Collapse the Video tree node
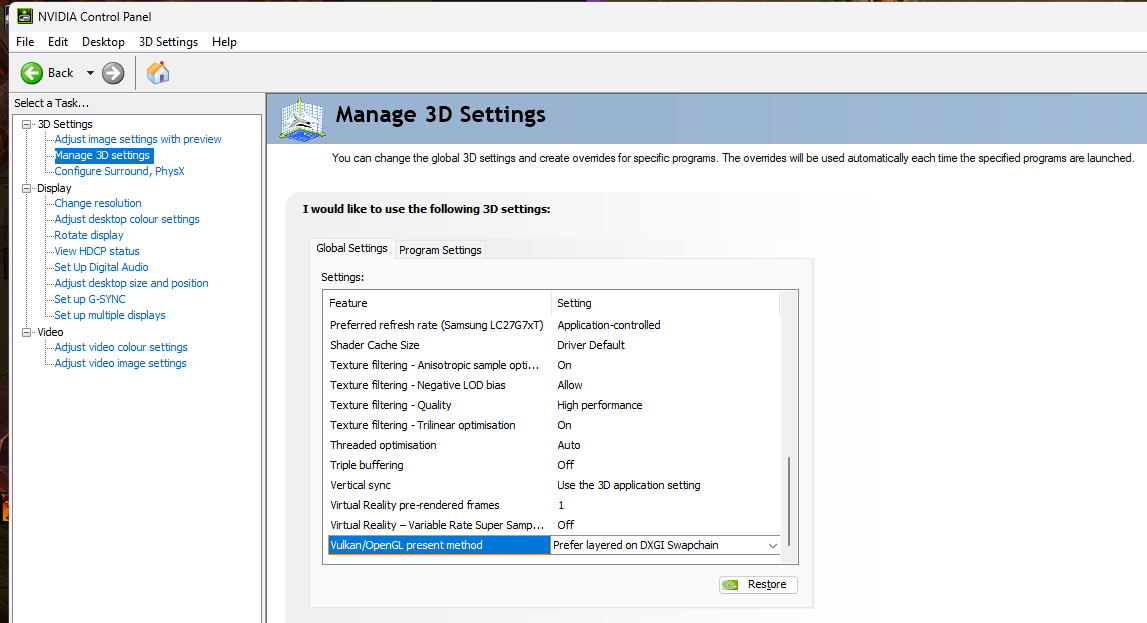 (26, 332)
